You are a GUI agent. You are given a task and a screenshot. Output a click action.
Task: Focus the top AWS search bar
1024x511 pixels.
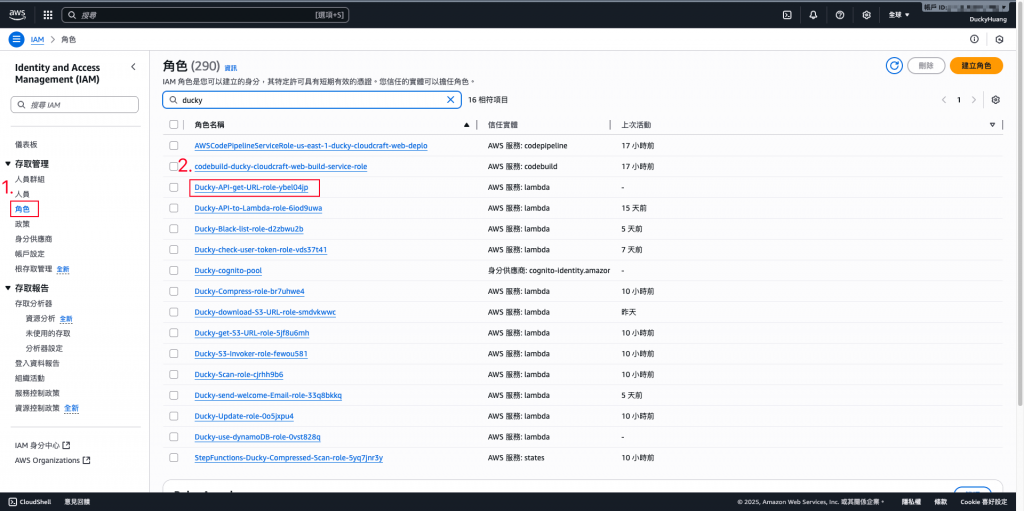click(205, 14)
